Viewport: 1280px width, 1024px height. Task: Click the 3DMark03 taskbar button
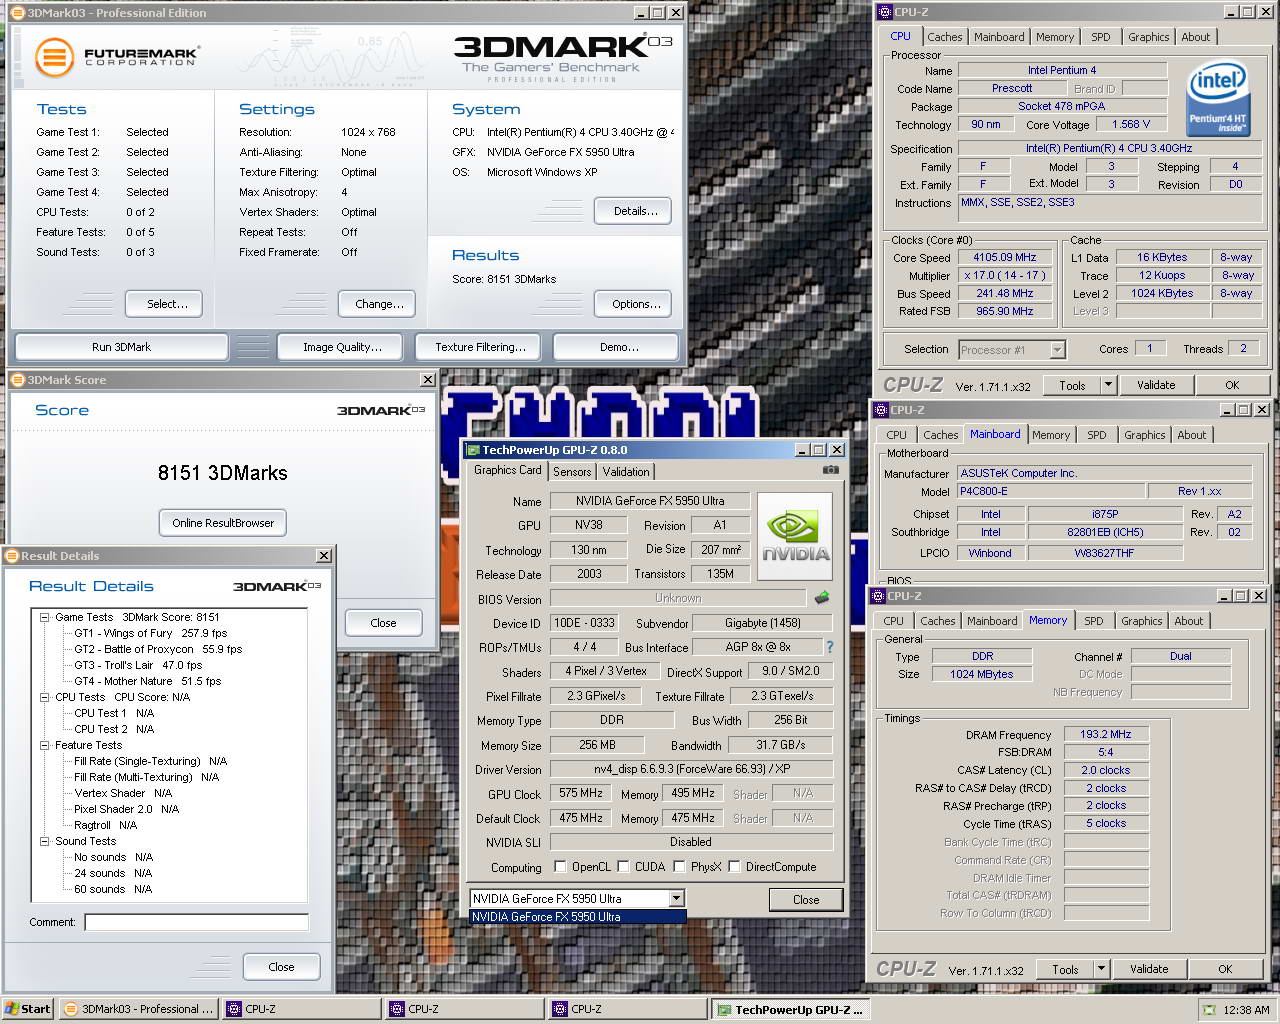click(x=139, y=1009)
